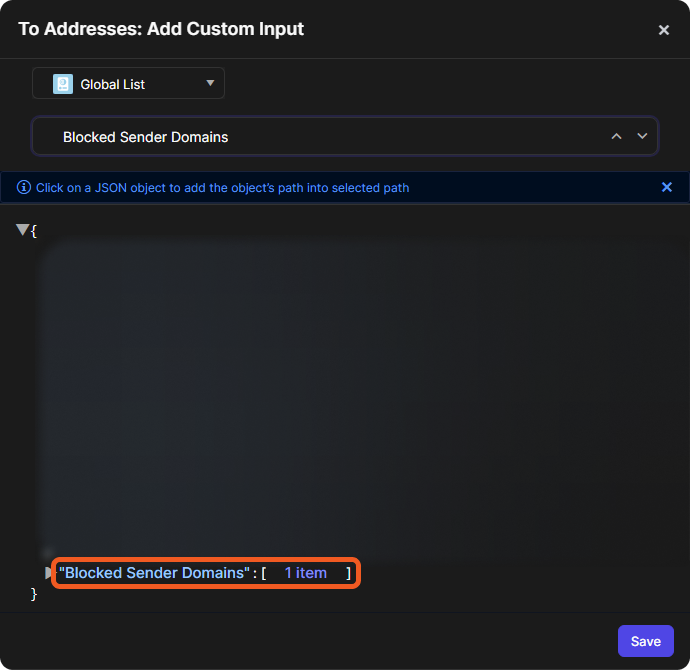The image size is (690, 670).
Task: Click the Blocked Sender Domains path field
Action: pyautogui.click(x=345, y=136)
